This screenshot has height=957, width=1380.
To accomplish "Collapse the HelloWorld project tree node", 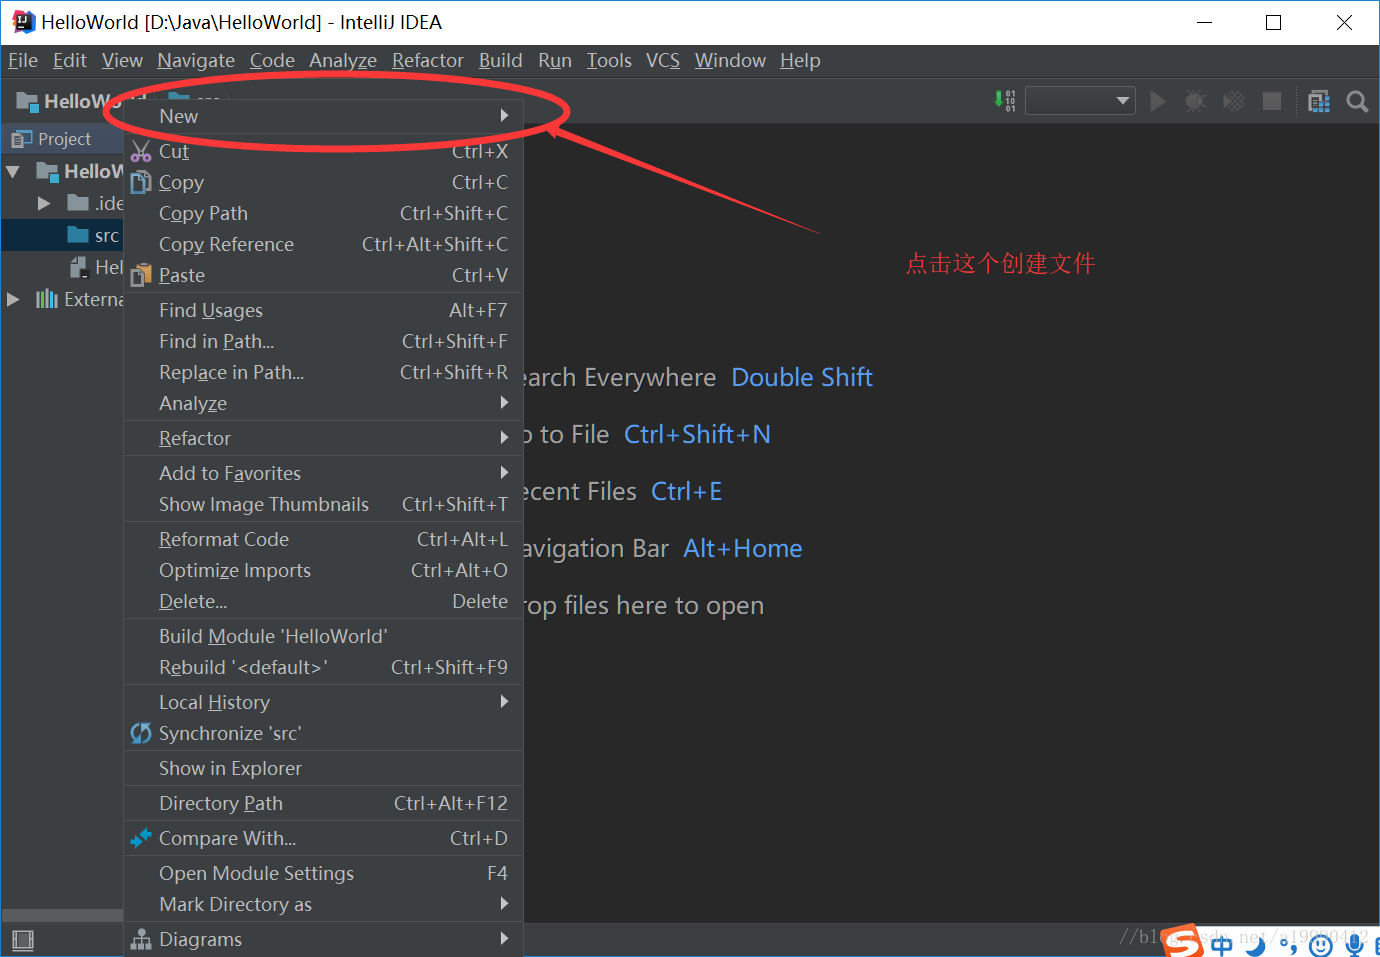I will 13,172.
